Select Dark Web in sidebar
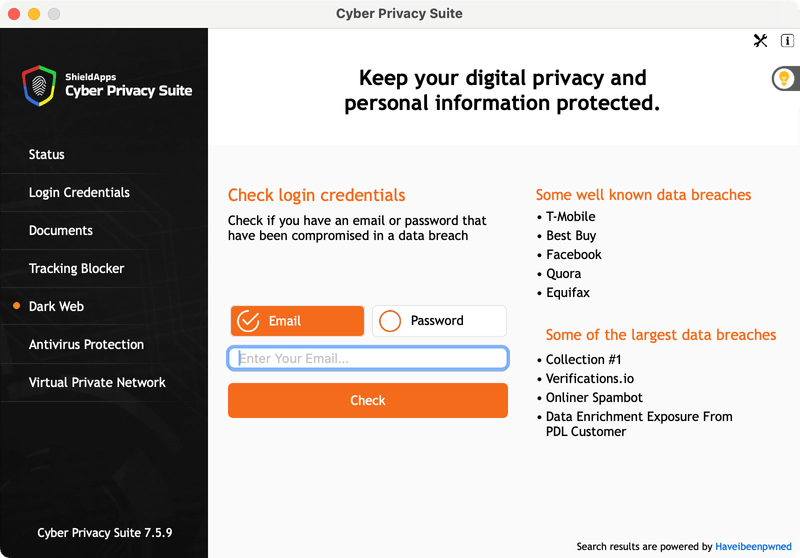Image resolution: width=800 pixels, height=558 pixels. coord(57,307)
